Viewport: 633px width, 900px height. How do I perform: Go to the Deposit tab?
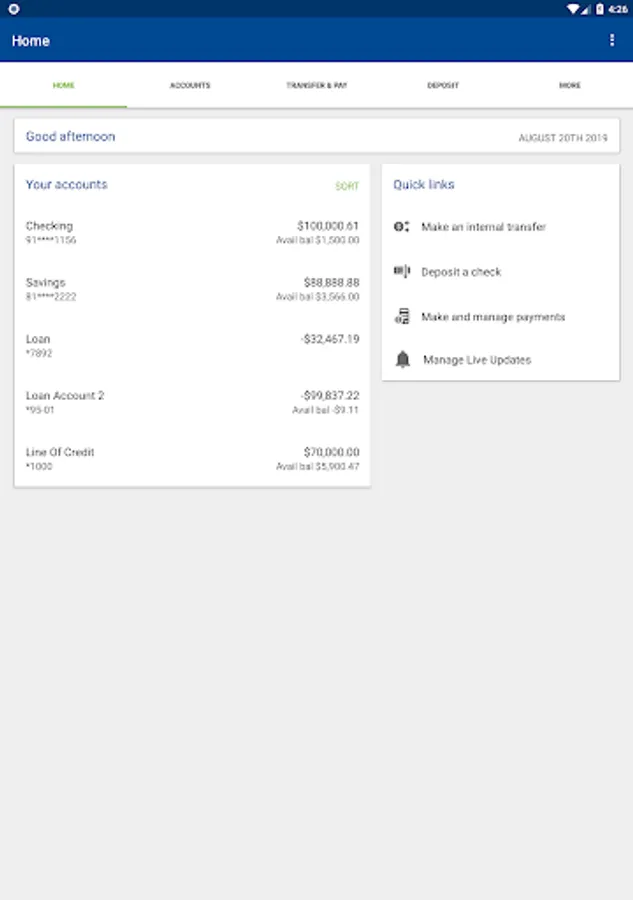pyautogui.click(x=443, y=86)
